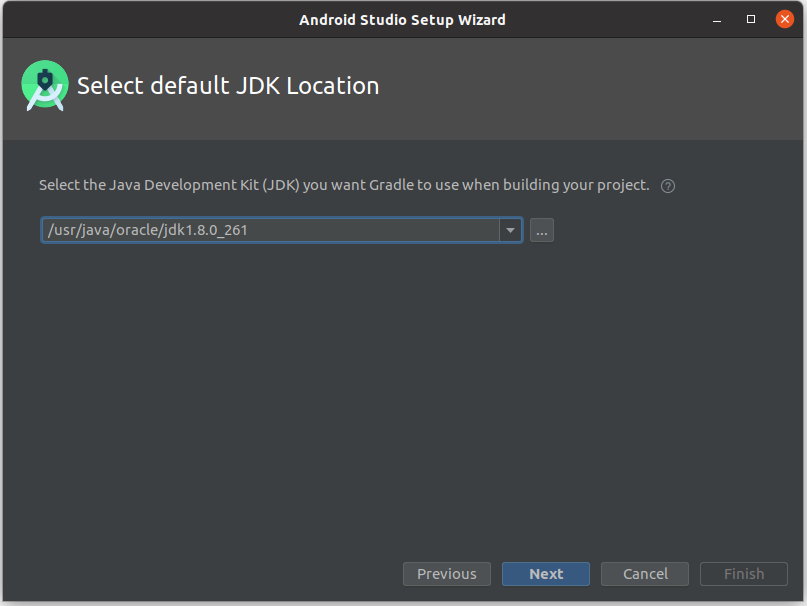Close the Setup Wizard window

785,20
